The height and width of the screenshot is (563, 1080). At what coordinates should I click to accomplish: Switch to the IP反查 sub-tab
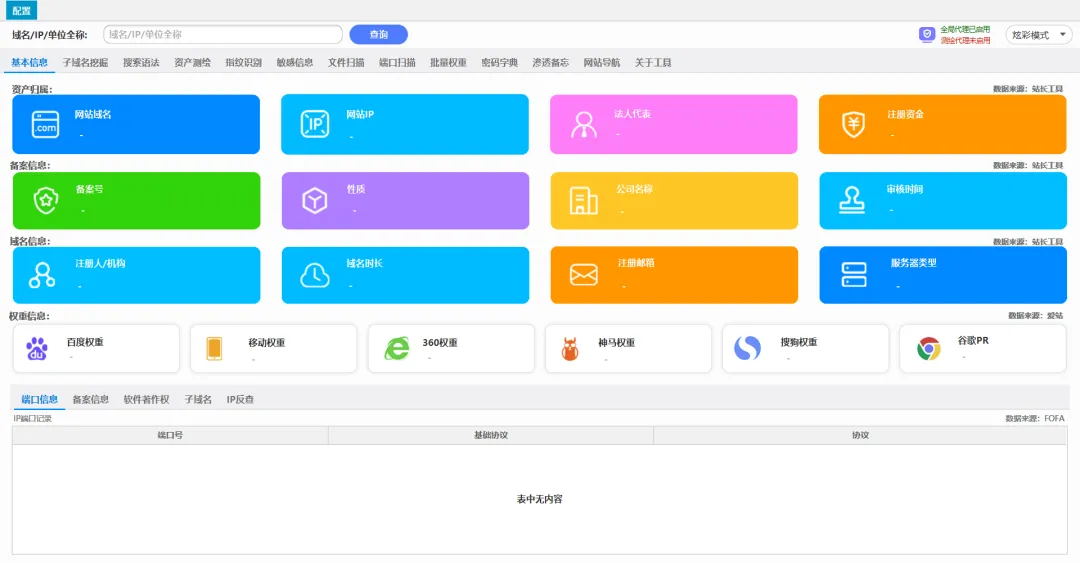tap(240, 399)
